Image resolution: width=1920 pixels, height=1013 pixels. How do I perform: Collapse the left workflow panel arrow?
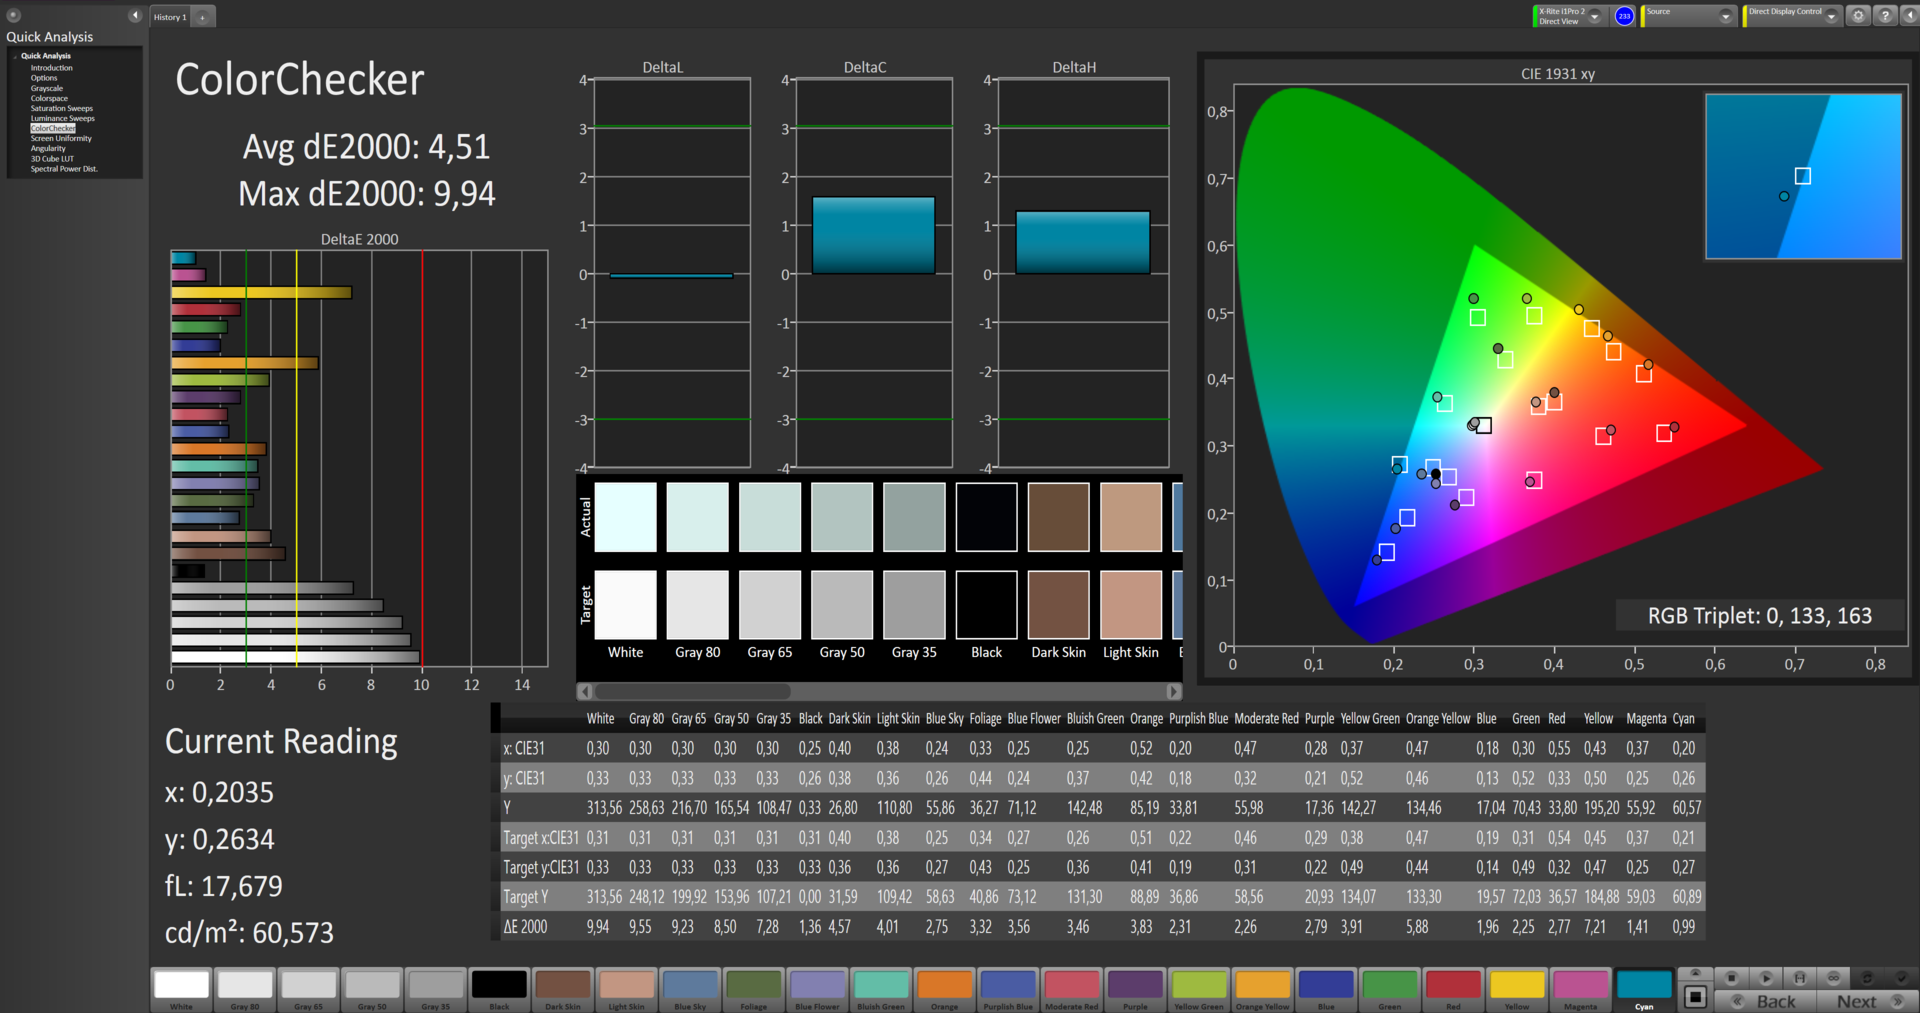tap(135, 15)
